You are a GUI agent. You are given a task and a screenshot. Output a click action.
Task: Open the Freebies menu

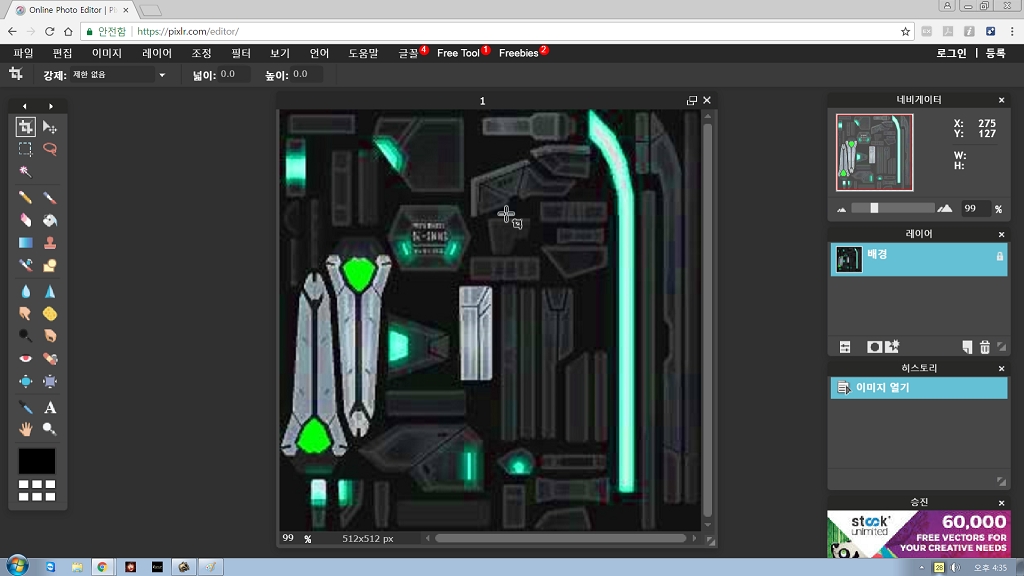519,53
